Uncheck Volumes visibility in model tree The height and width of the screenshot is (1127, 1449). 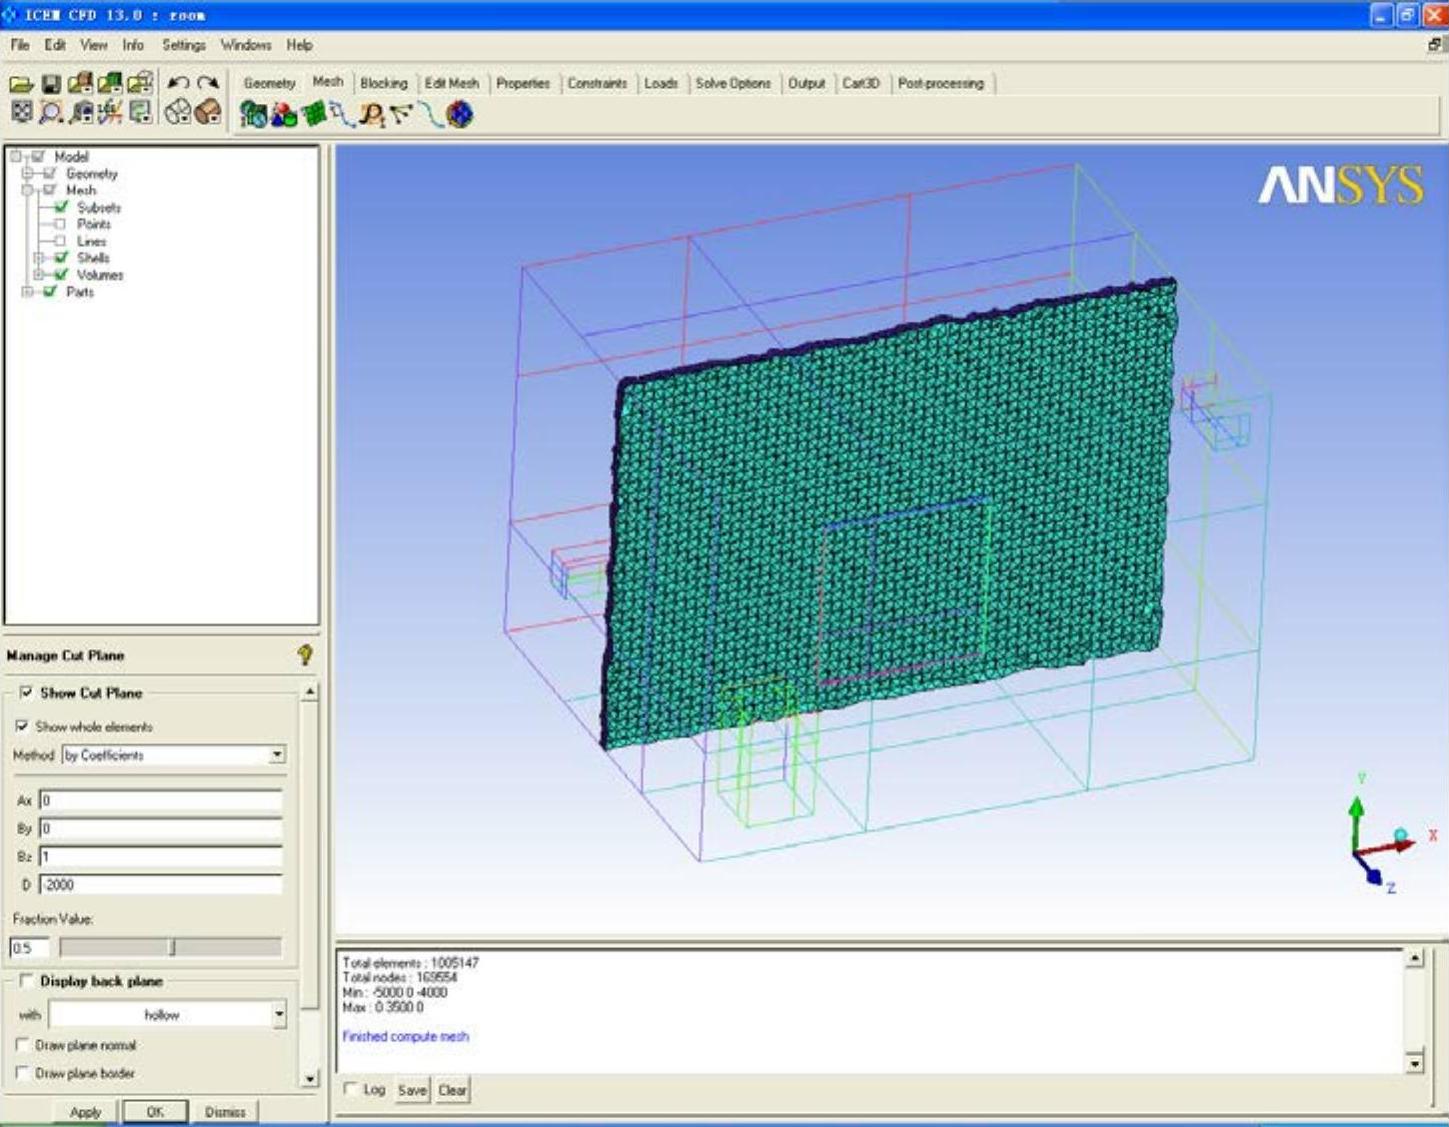tap(61, 274)
